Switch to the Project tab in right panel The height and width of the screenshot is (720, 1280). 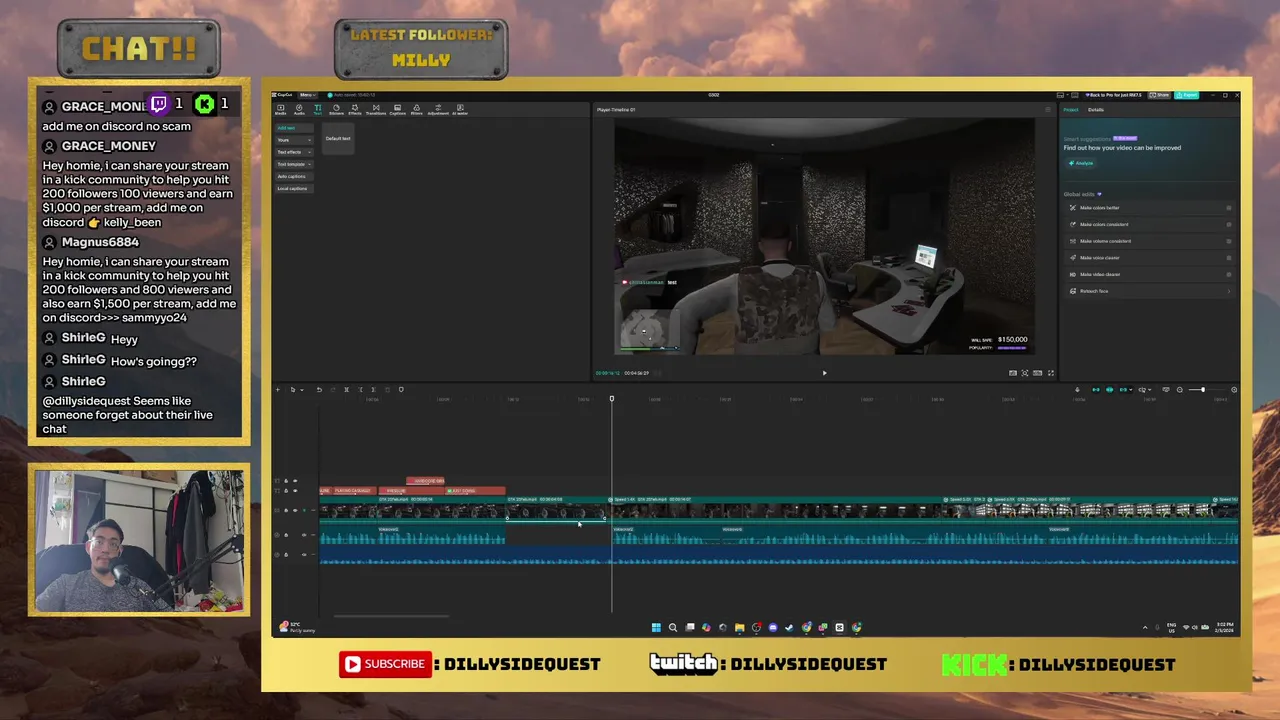coord(1071,109)
